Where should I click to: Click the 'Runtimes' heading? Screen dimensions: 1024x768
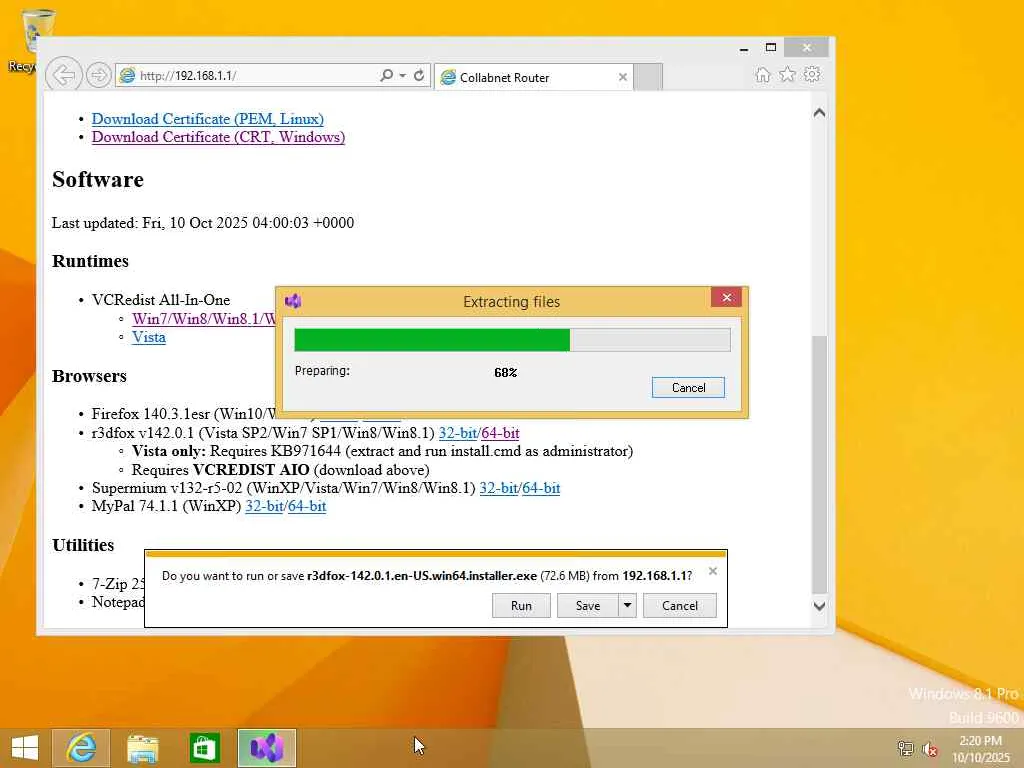tap(91, 261)
